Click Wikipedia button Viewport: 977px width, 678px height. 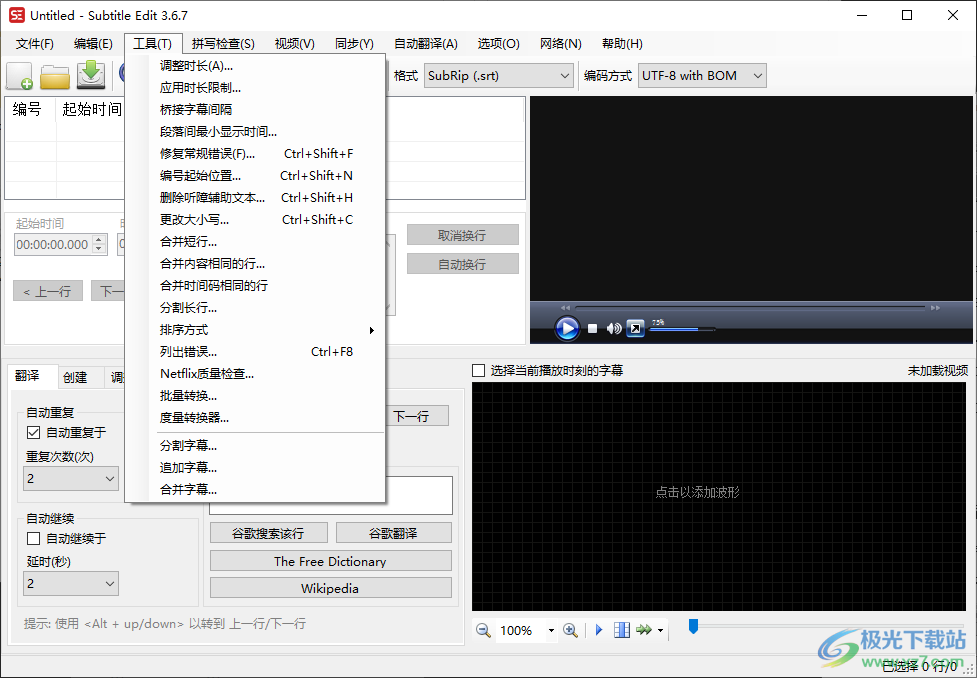point(331,589)
